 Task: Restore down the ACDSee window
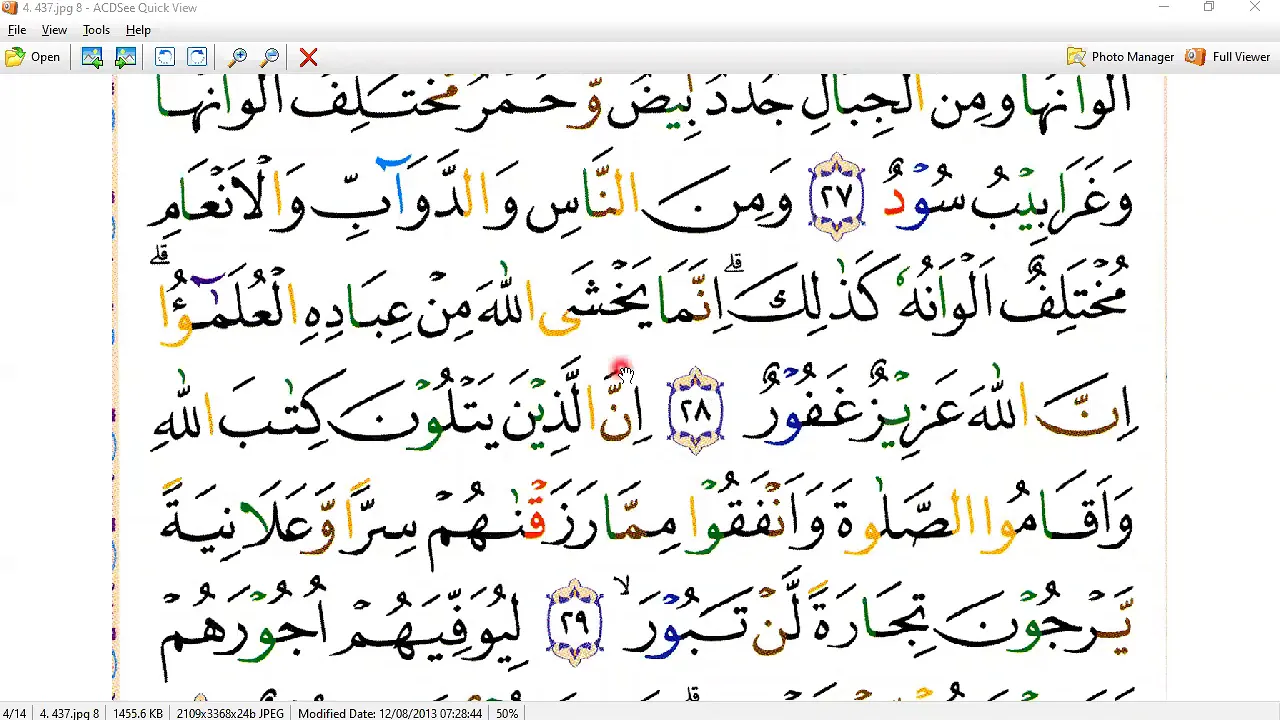click(1209, 8)
